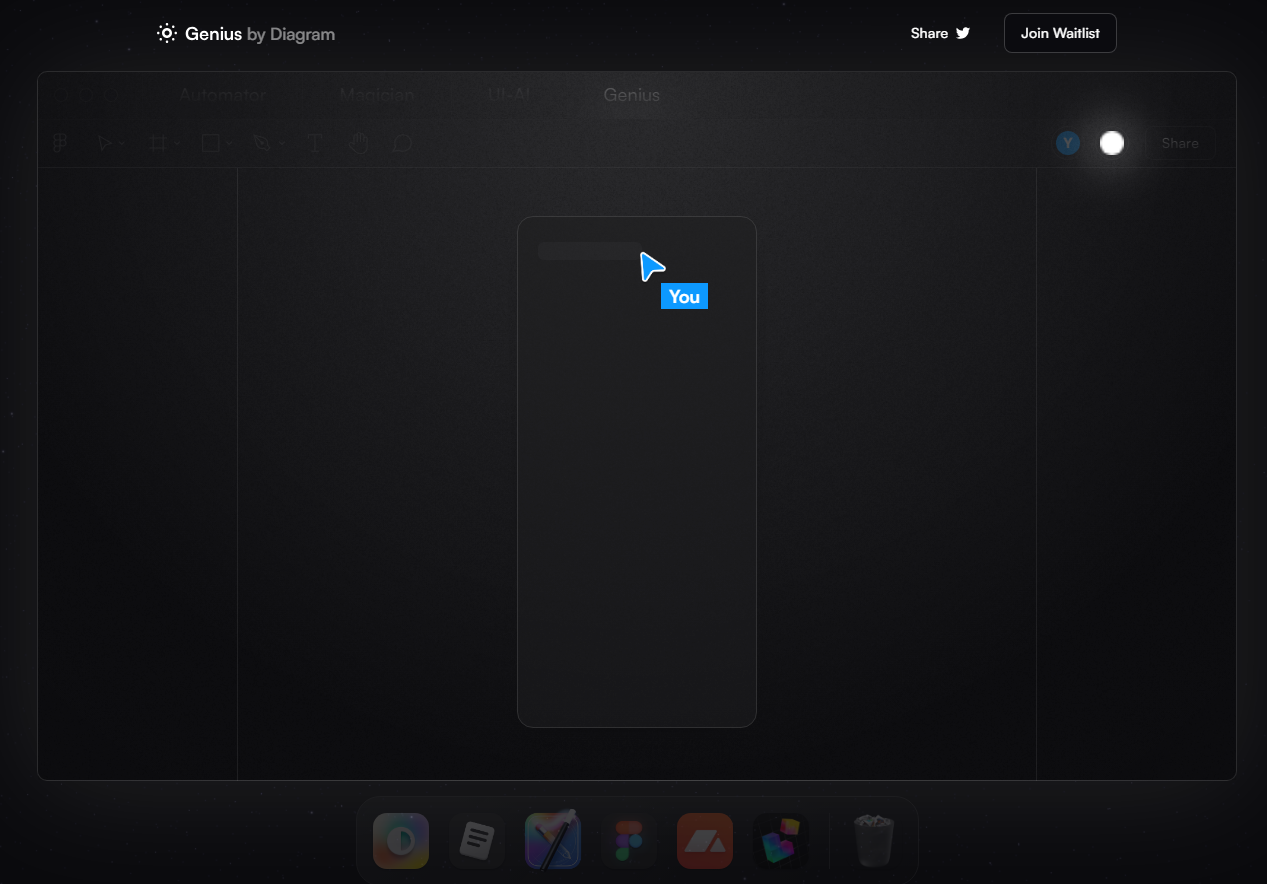Select the Pen tool

[262, 143]
